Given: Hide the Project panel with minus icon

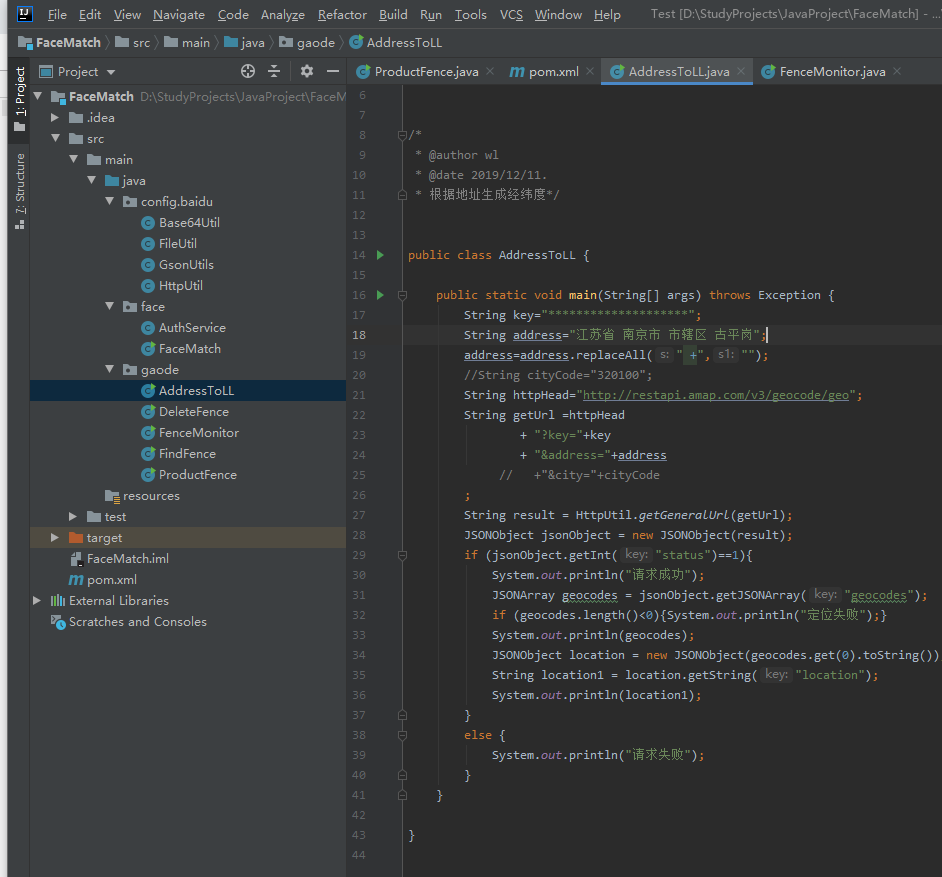Looking at the screenshot, I should point(333,71).
